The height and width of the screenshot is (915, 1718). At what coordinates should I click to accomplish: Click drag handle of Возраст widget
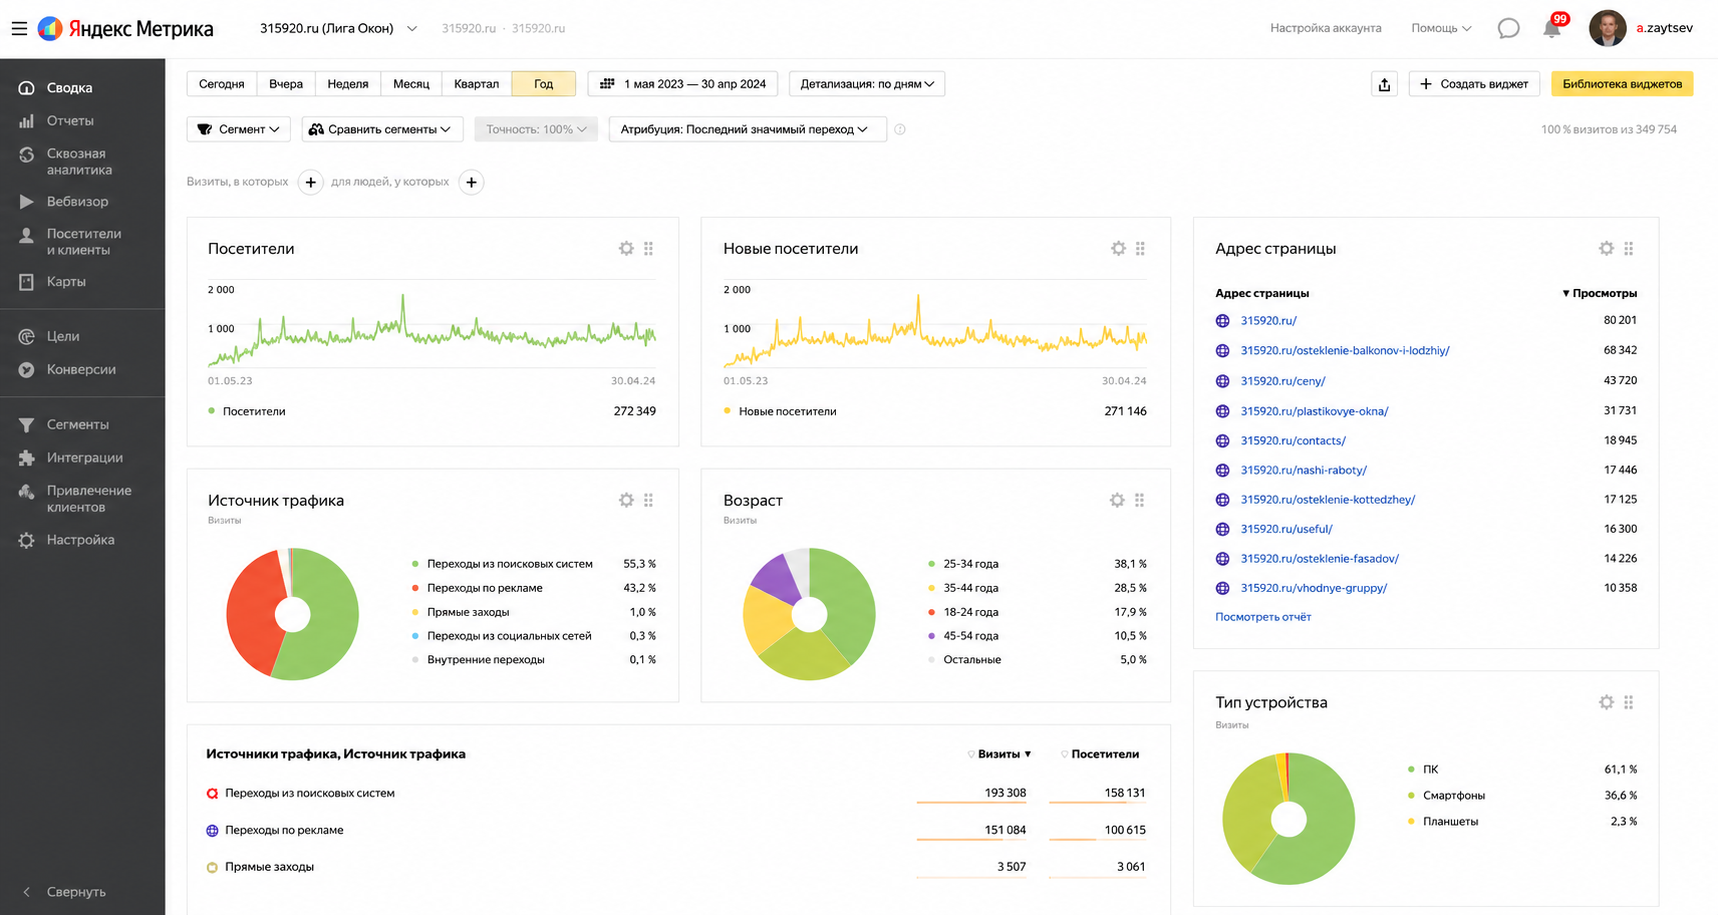1140,500
